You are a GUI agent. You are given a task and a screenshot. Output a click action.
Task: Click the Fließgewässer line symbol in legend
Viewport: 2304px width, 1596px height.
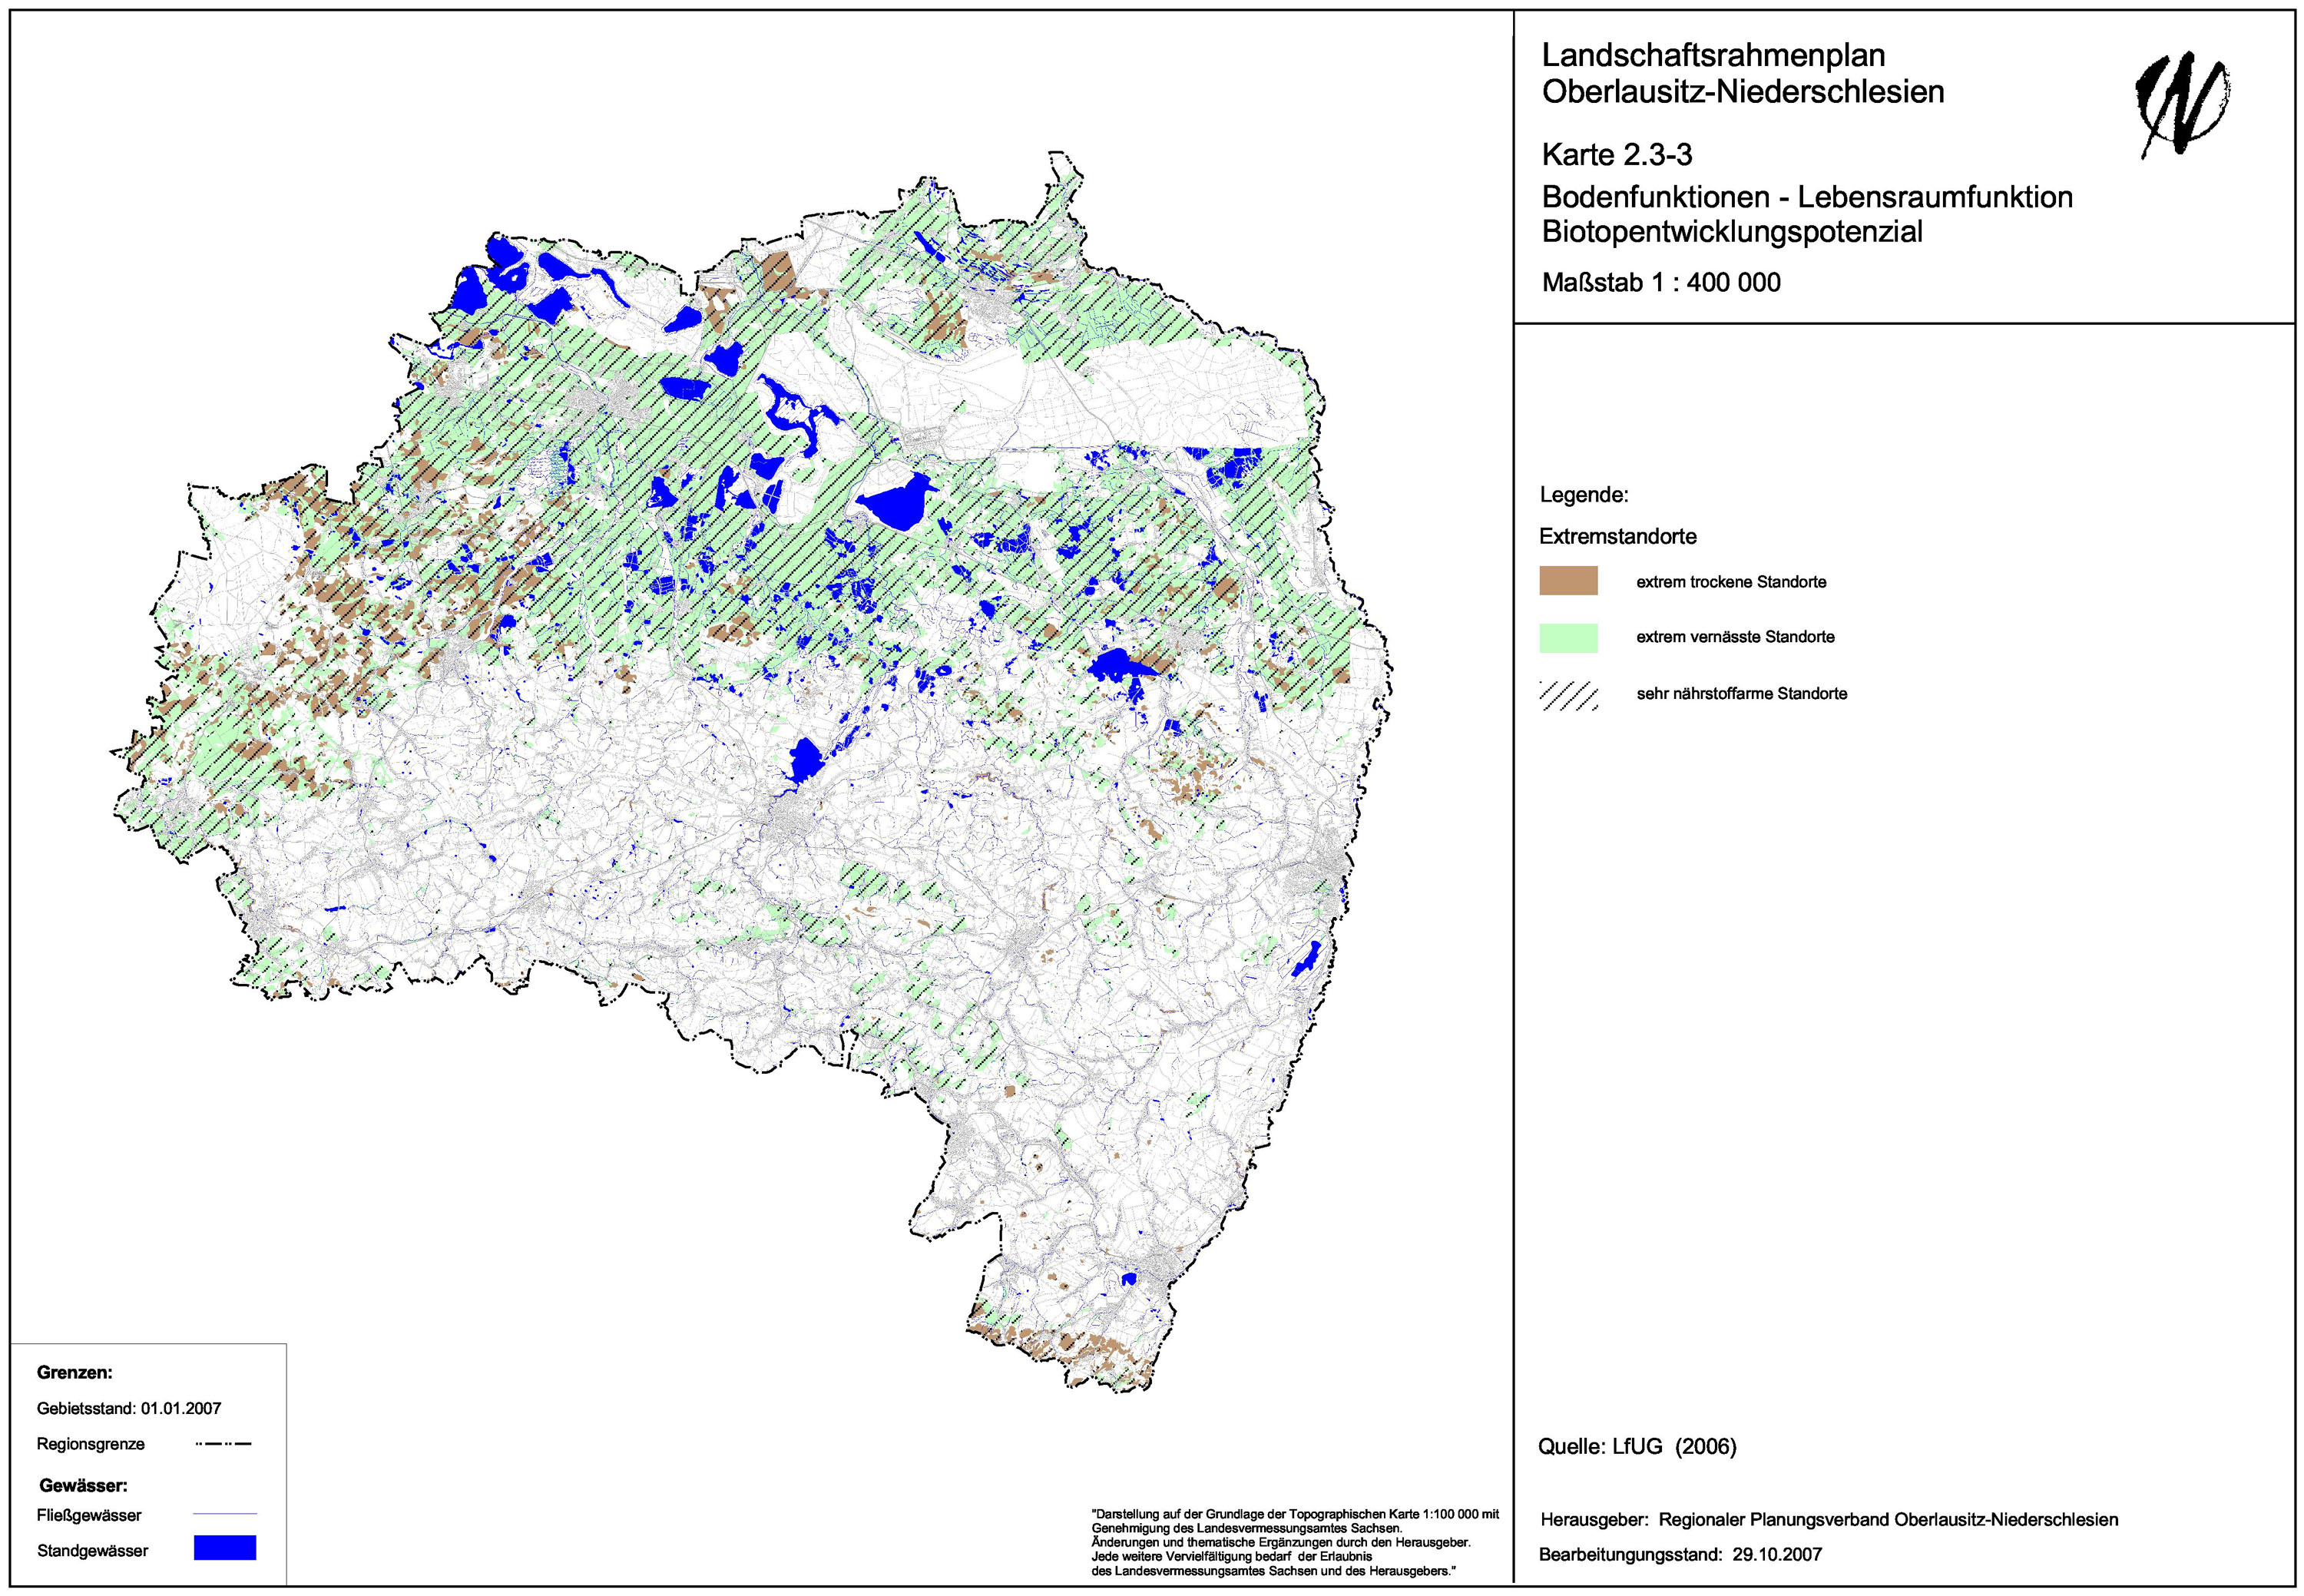(225, 1515)
